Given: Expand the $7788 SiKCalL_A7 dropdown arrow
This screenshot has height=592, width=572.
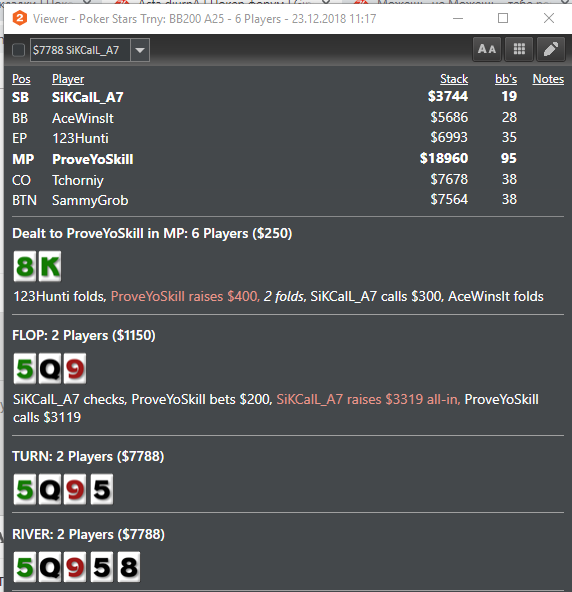Looking at the screenshot, I should 140,50.
